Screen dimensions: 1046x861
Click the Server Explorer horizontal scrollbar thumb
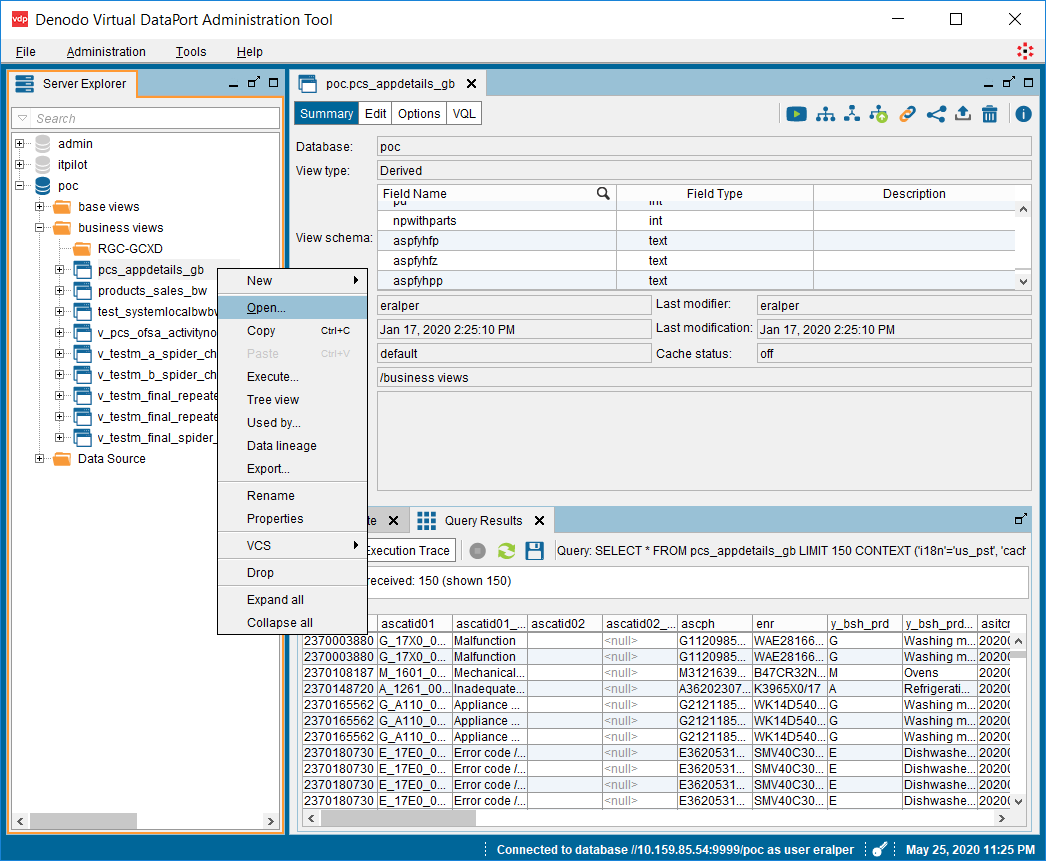pyautogui.click(x=83, y=821)
